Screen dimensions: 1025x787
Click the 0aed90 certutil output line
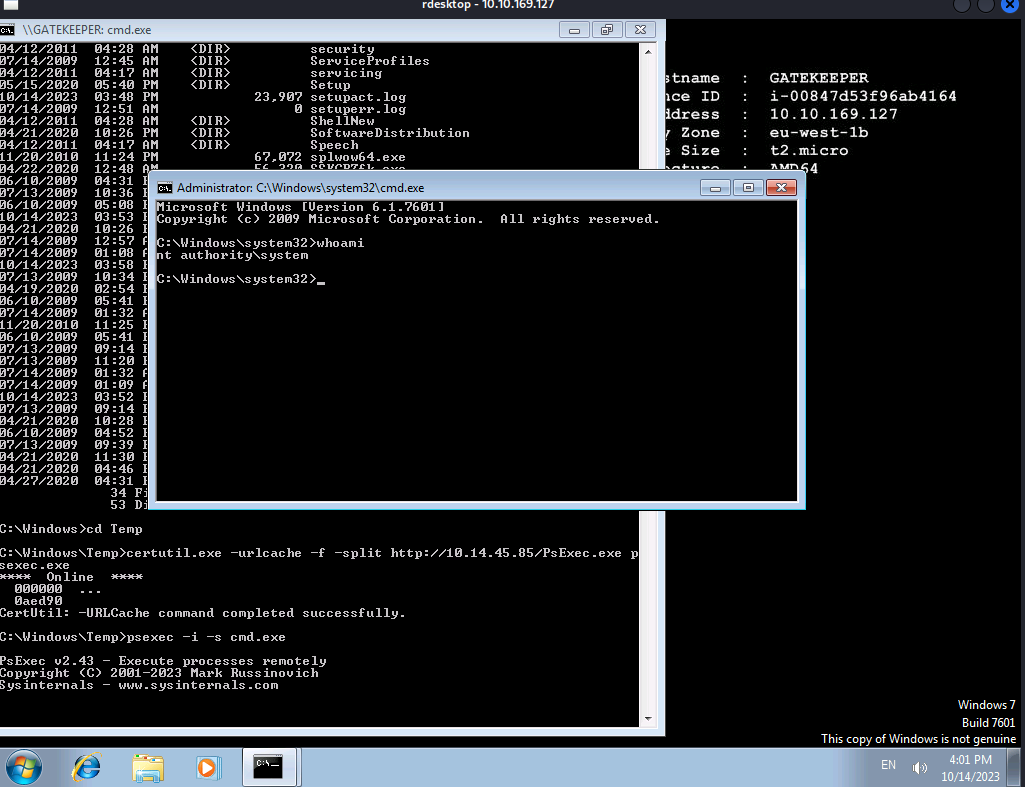39,601
